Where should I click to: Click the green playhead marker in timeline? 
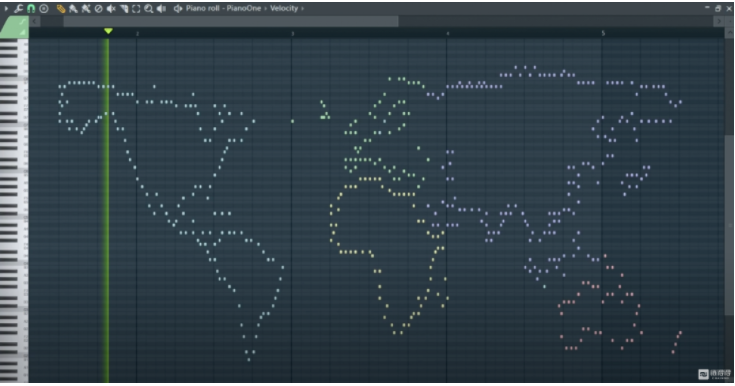pos(108,31)
